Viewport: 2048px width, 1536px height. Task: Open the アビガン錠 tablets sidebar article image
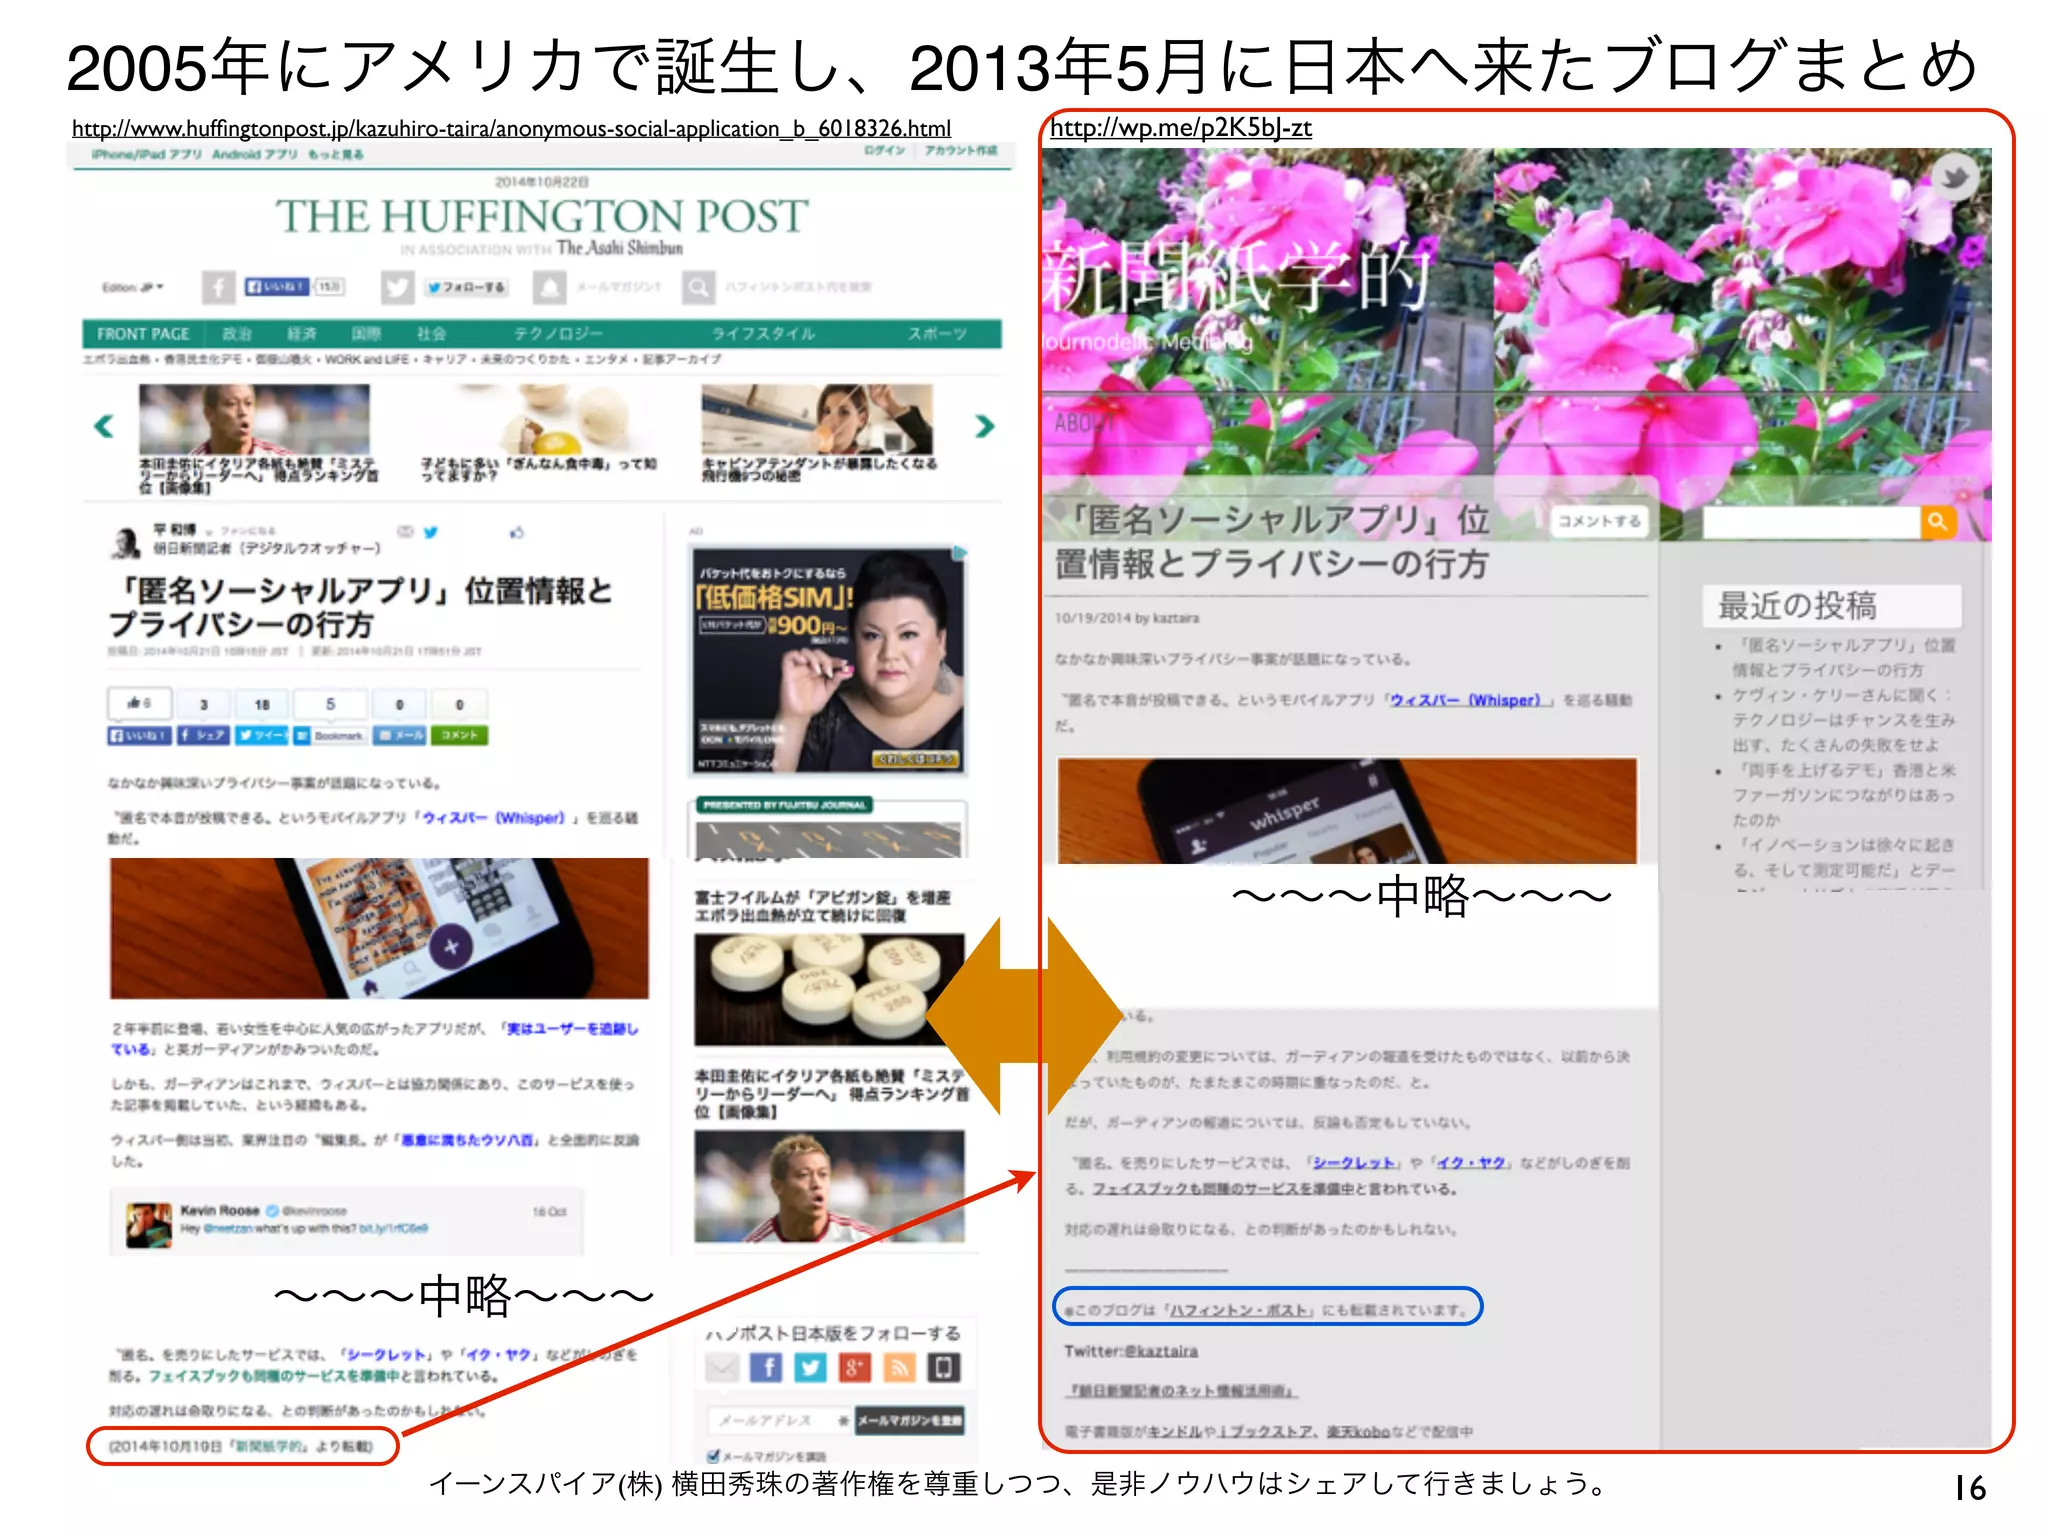[x=830, y=990]
